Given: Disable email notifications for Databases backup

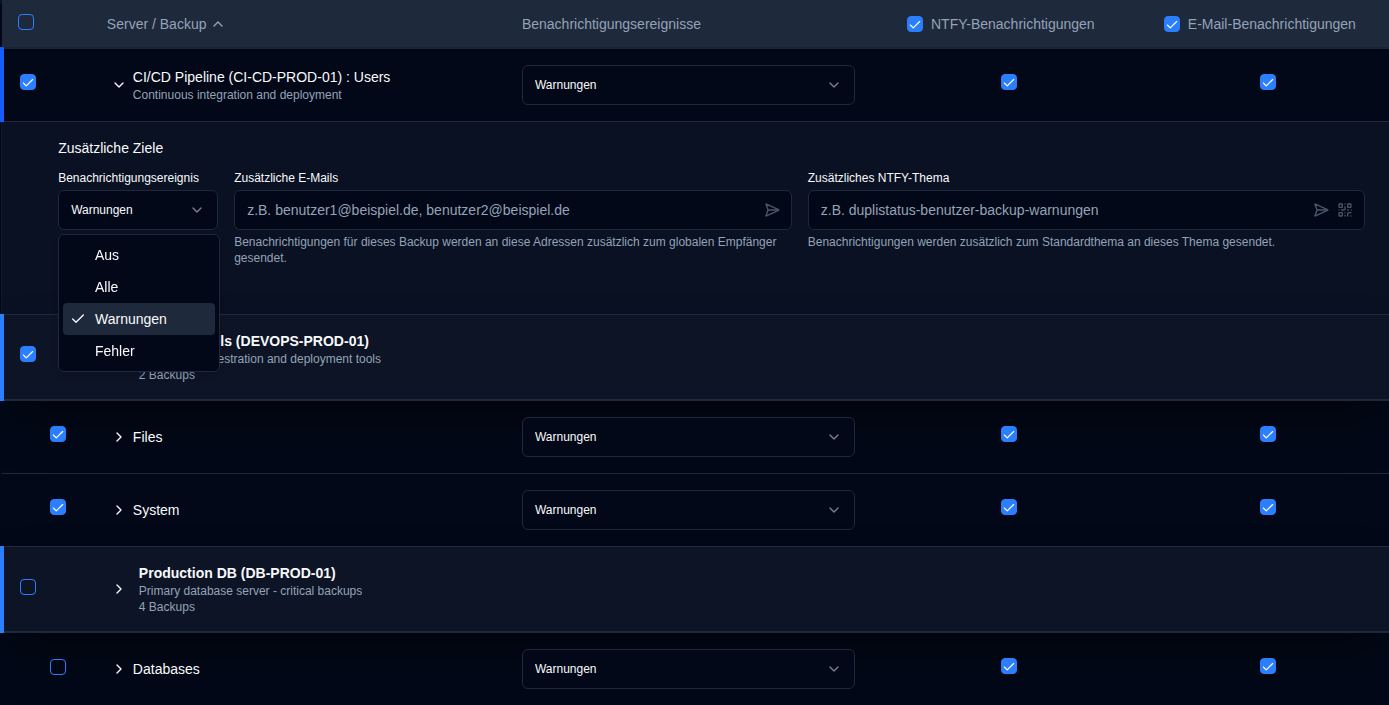Looking at the screenshot, I should [1268, 666].
